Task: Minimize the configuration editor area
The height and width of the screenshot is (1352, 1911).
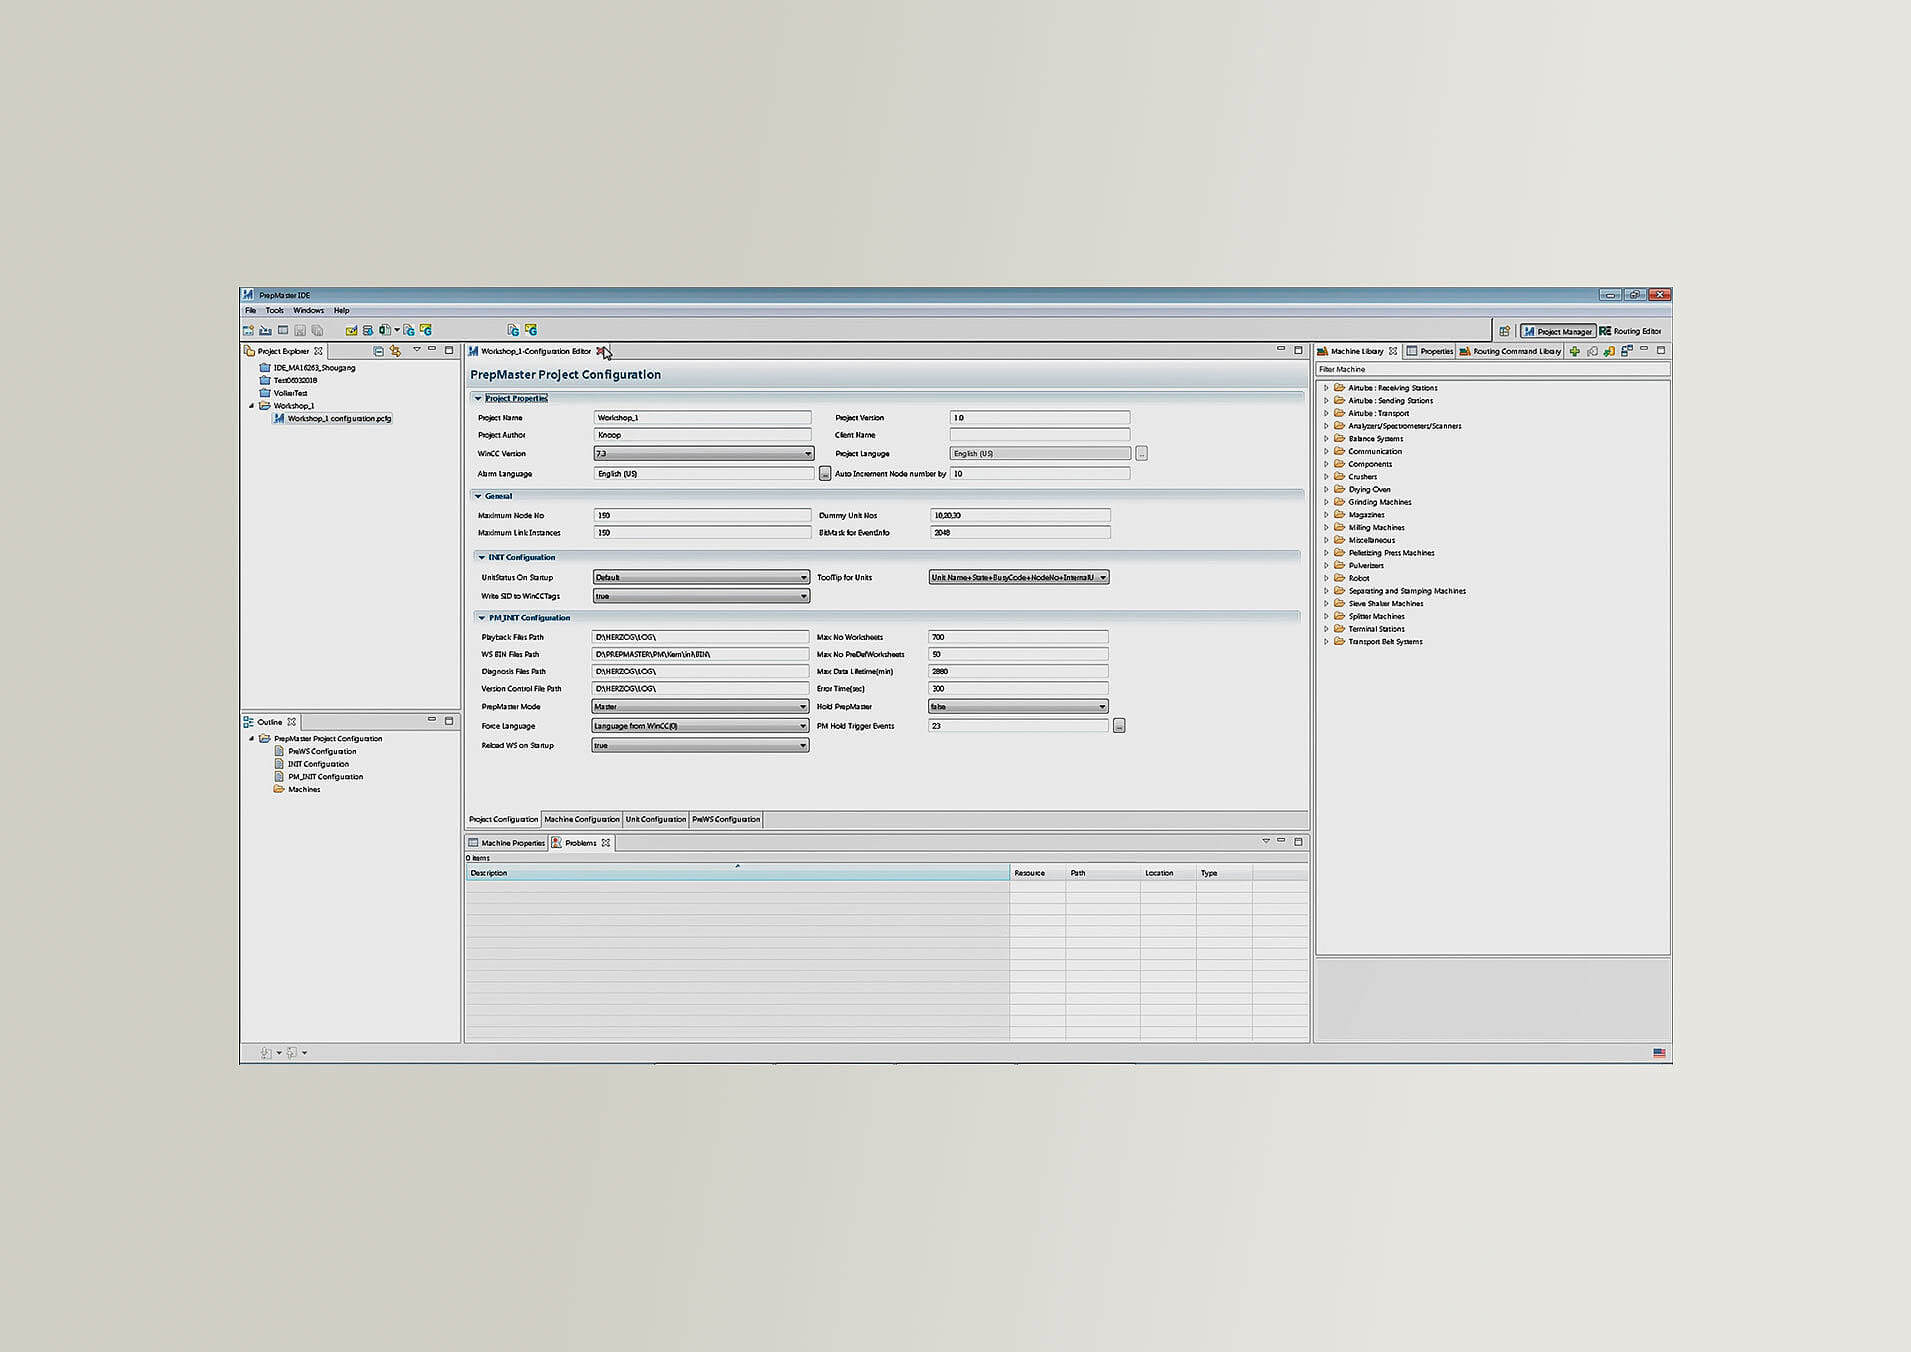Action: (x=1281, y=349)
